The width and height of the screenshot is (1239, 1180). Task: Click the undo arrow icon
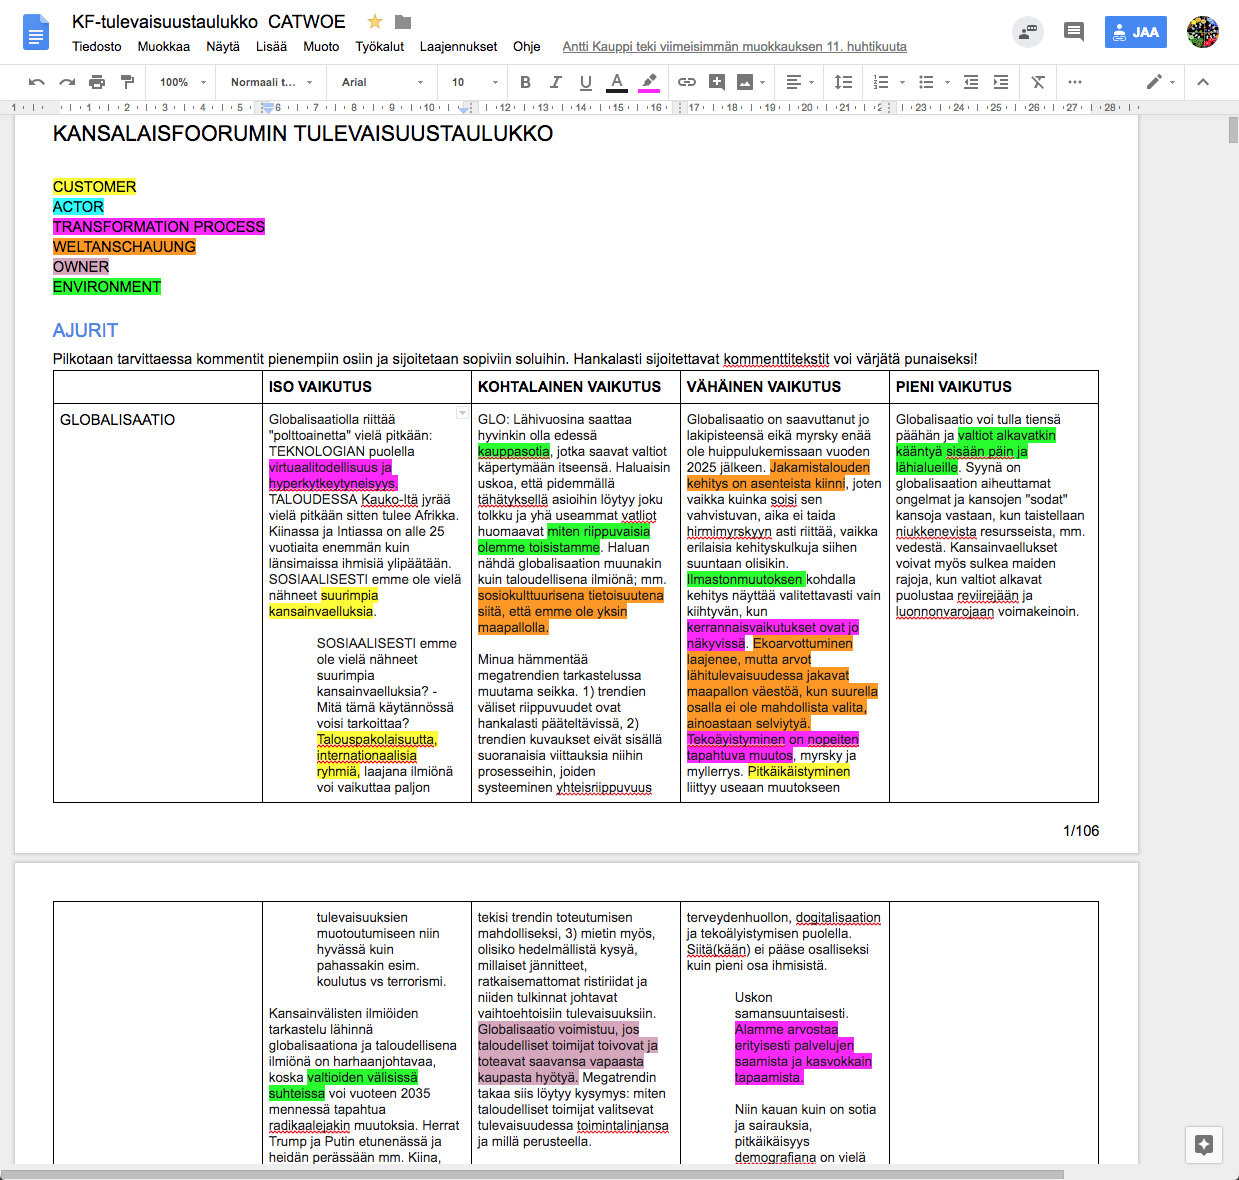tap(37, 82)
